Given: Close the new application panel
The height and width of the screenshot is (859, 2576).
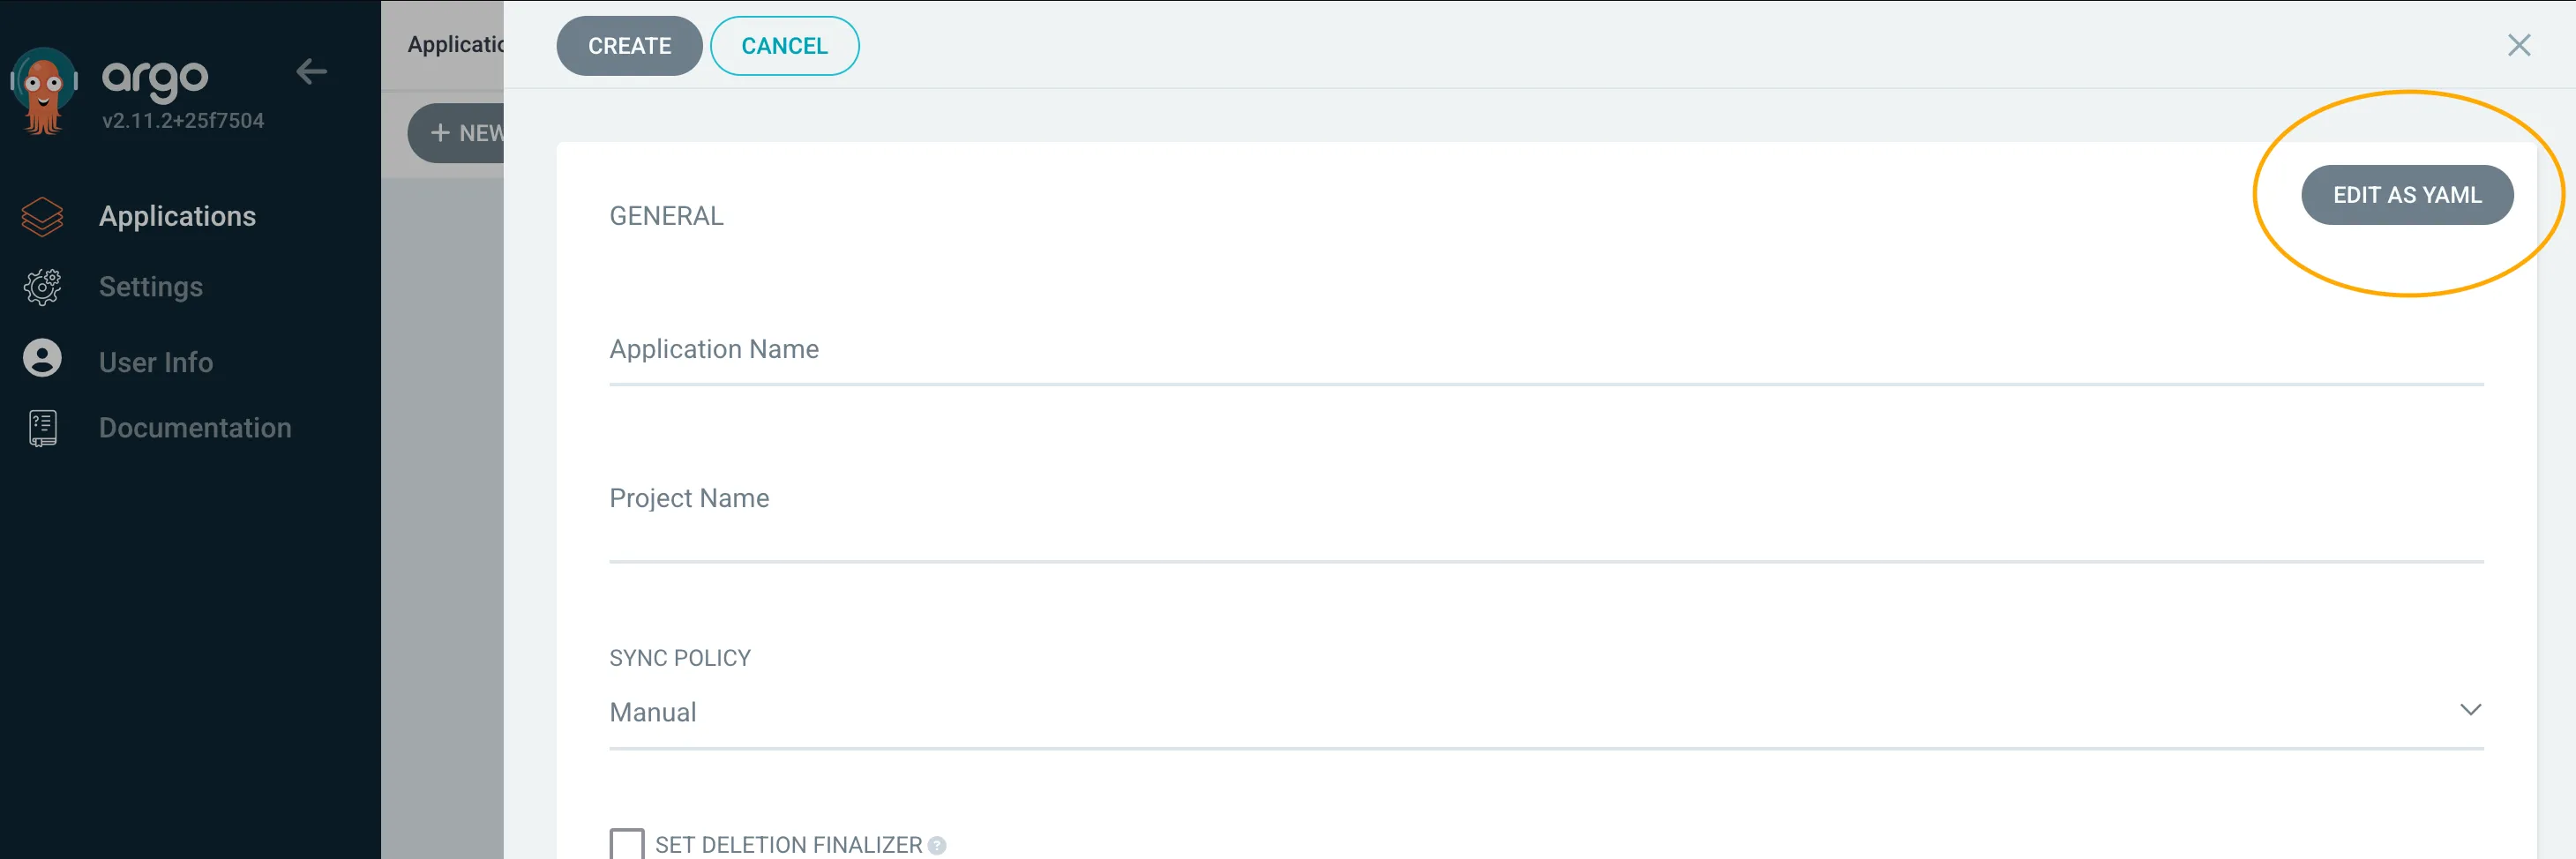Looking at the screenshot, I should 2518,45.
